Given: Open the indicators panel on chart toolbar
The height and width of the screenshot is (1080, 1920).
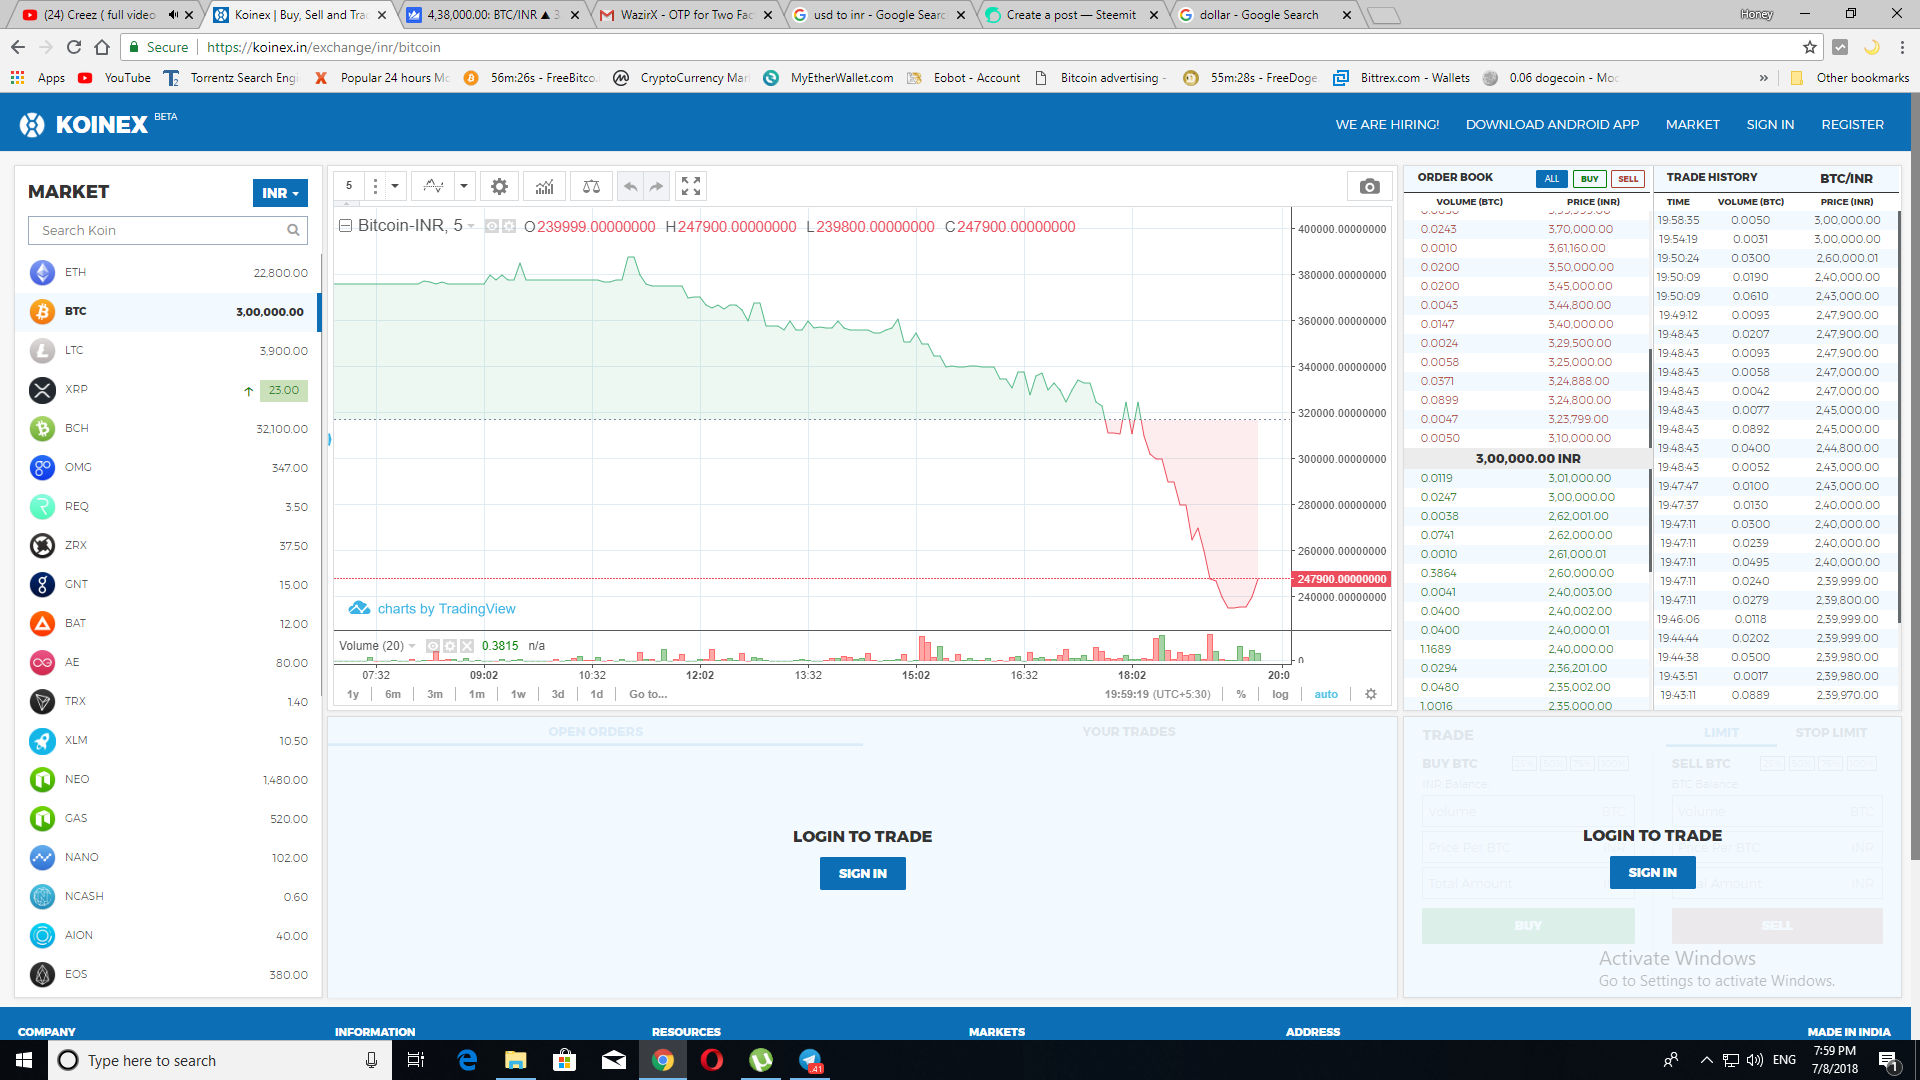Looking at the screenshot, I should pyautogui.click(x=544, y=186).
